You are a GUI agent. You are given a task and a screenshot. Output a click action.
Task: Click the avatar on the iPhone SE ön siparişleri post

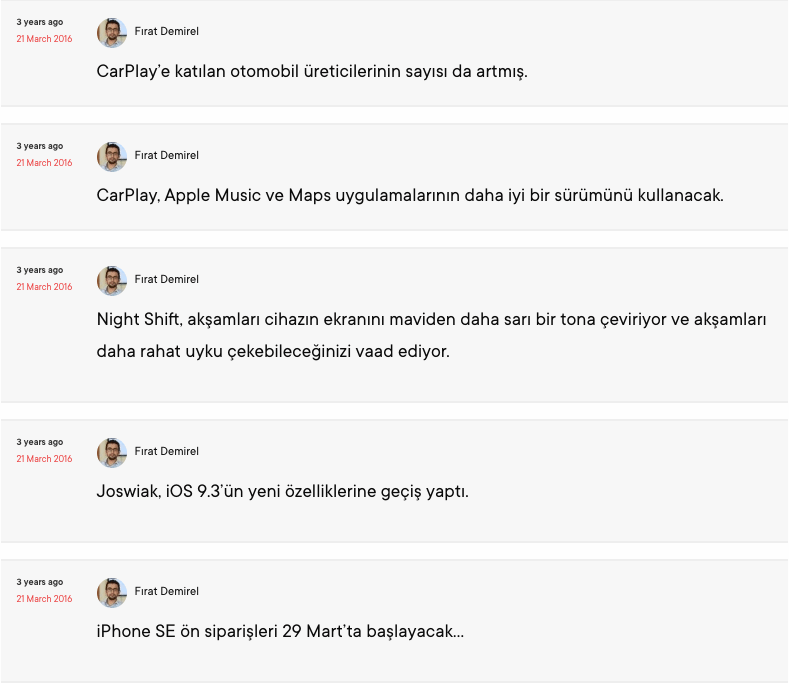click(x=112, y=593)
